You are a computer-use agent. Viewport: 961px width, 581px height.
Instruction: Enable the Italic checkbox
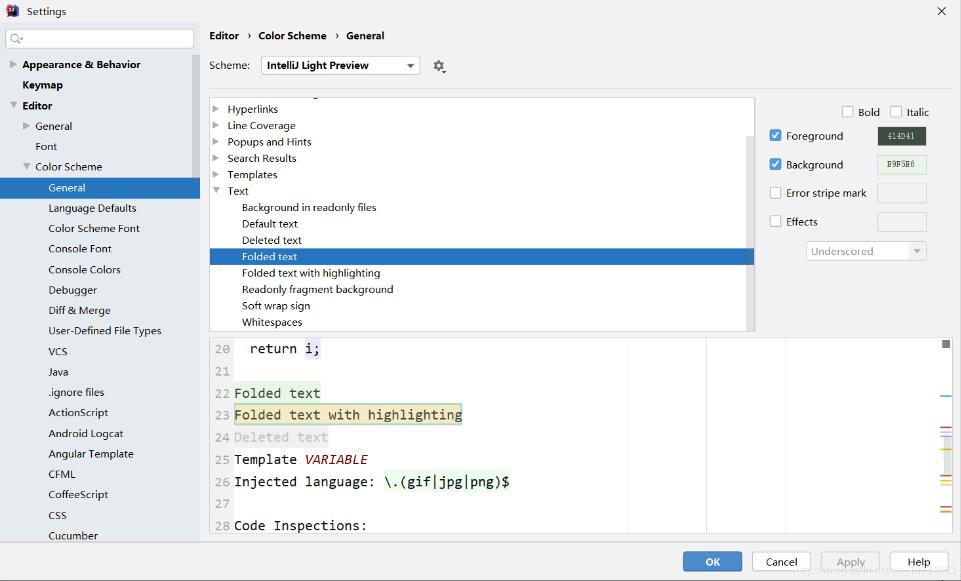click(x=896, y=112)
